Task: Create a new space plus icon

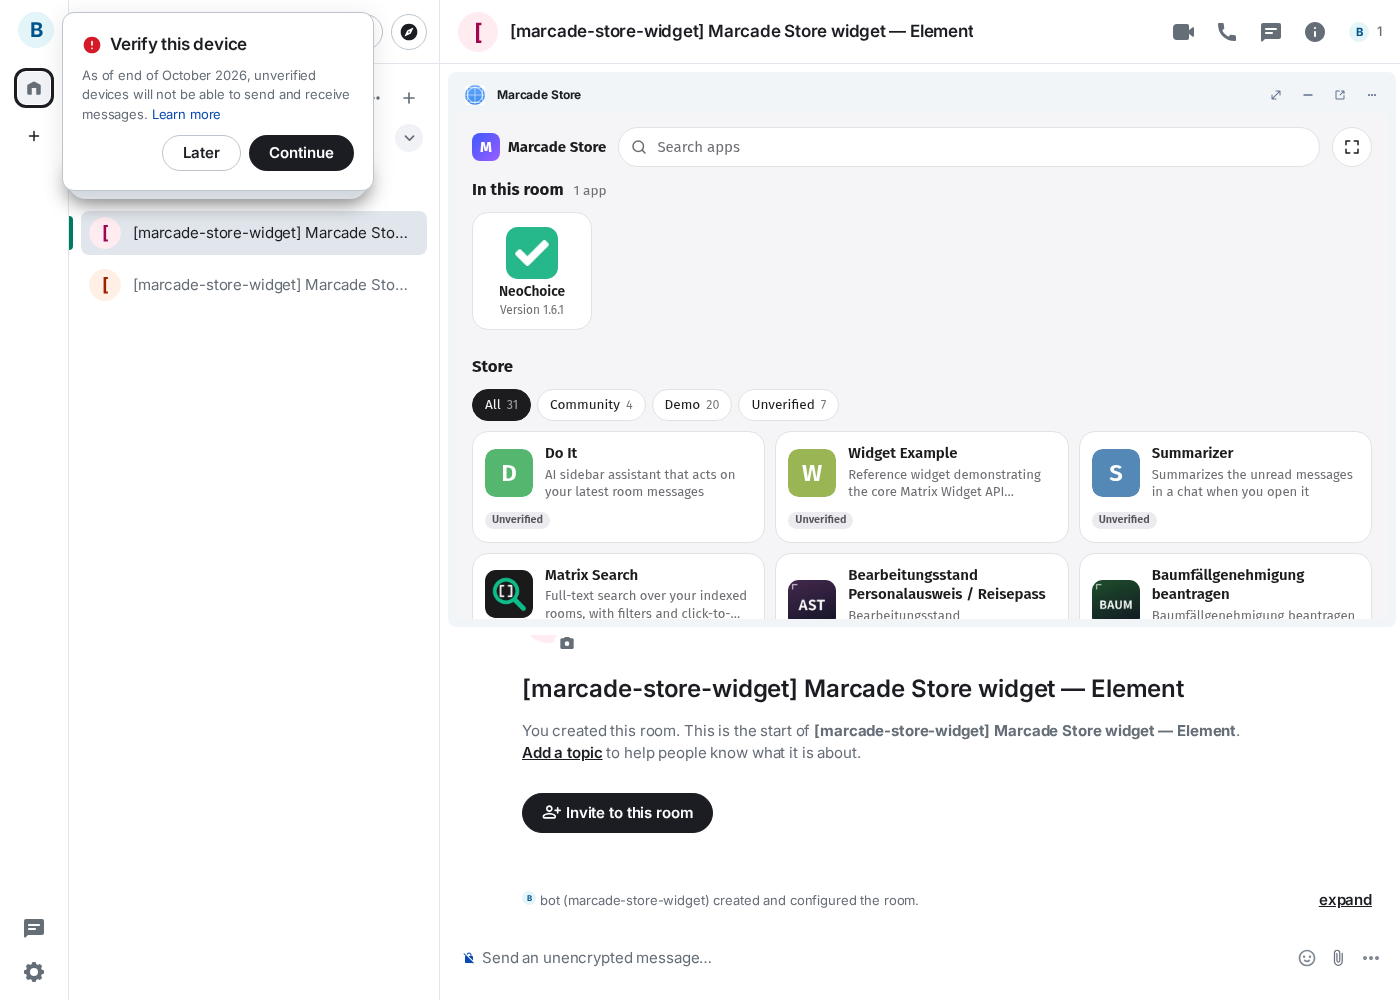Action: [x=34, y=136]
